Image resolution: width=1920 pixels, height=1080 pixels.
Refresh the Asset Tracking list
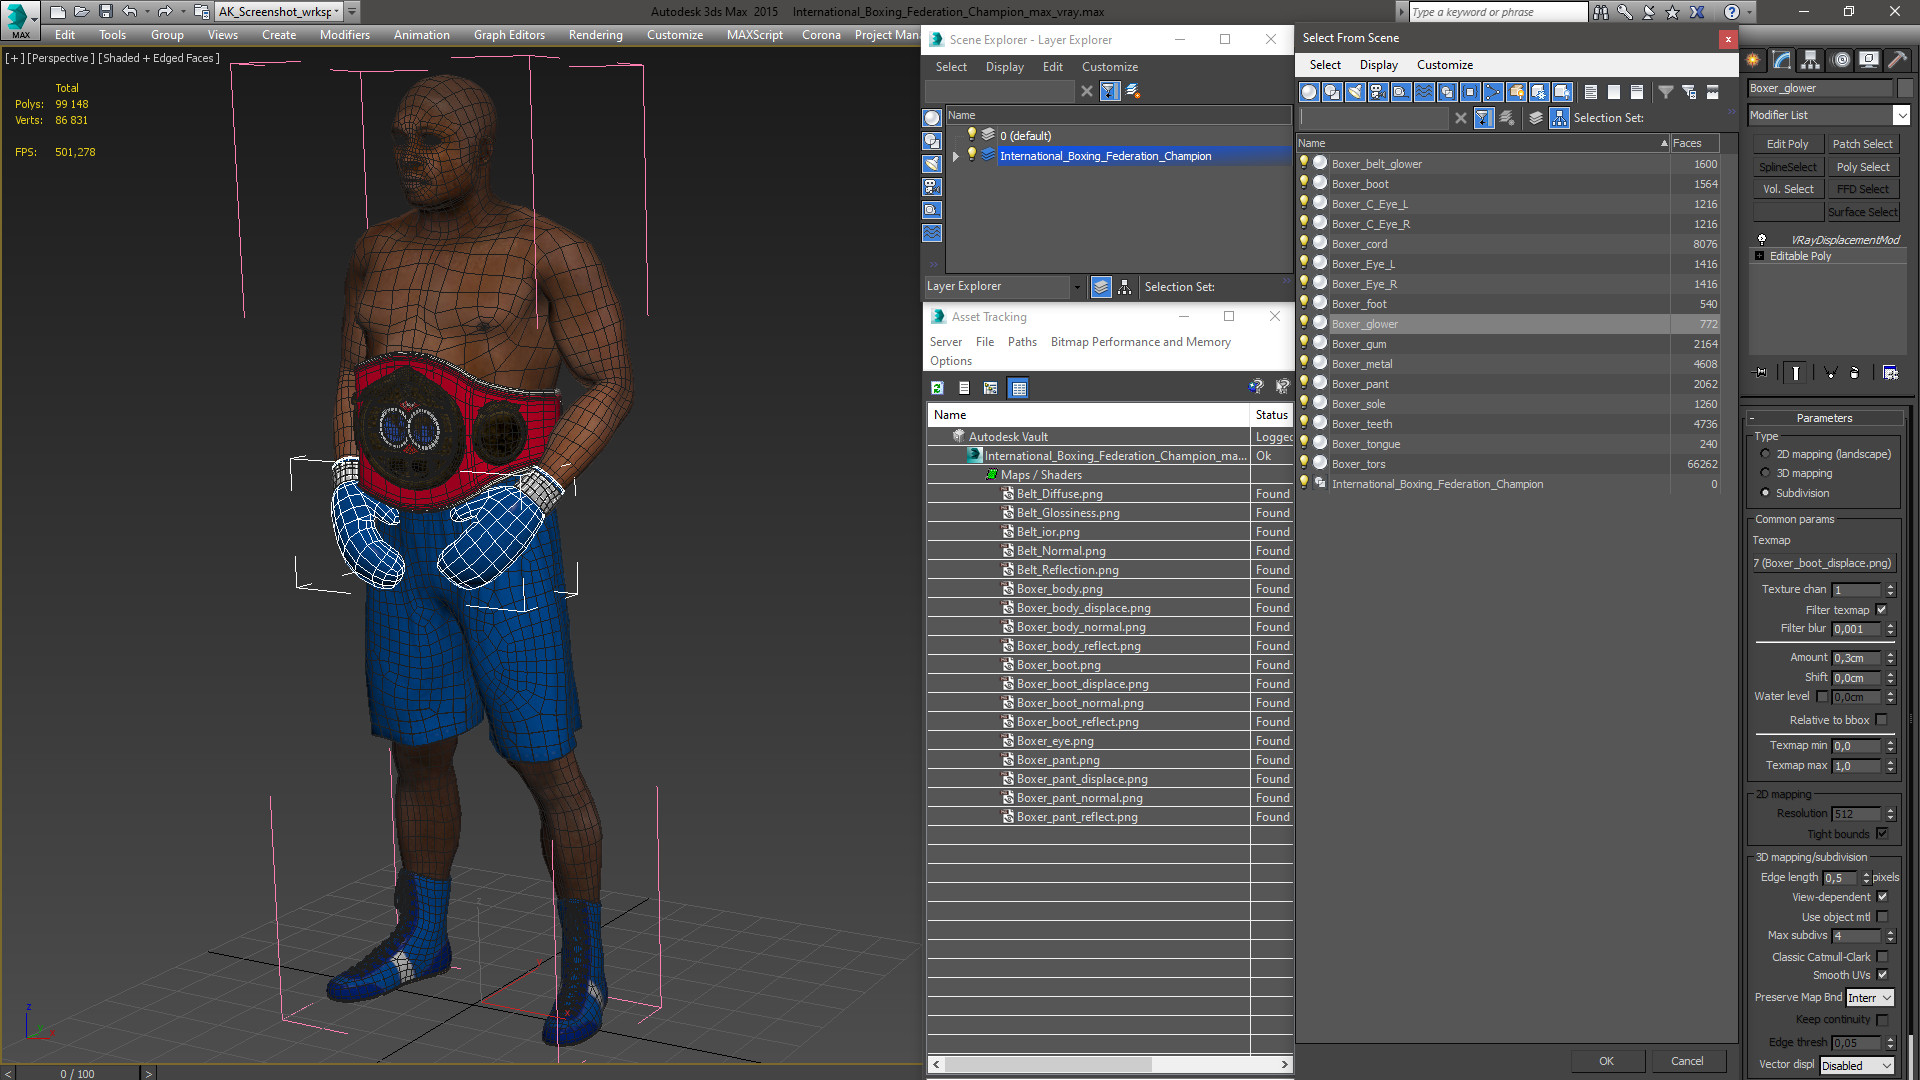pyautogui.click(x=937, y=388)
